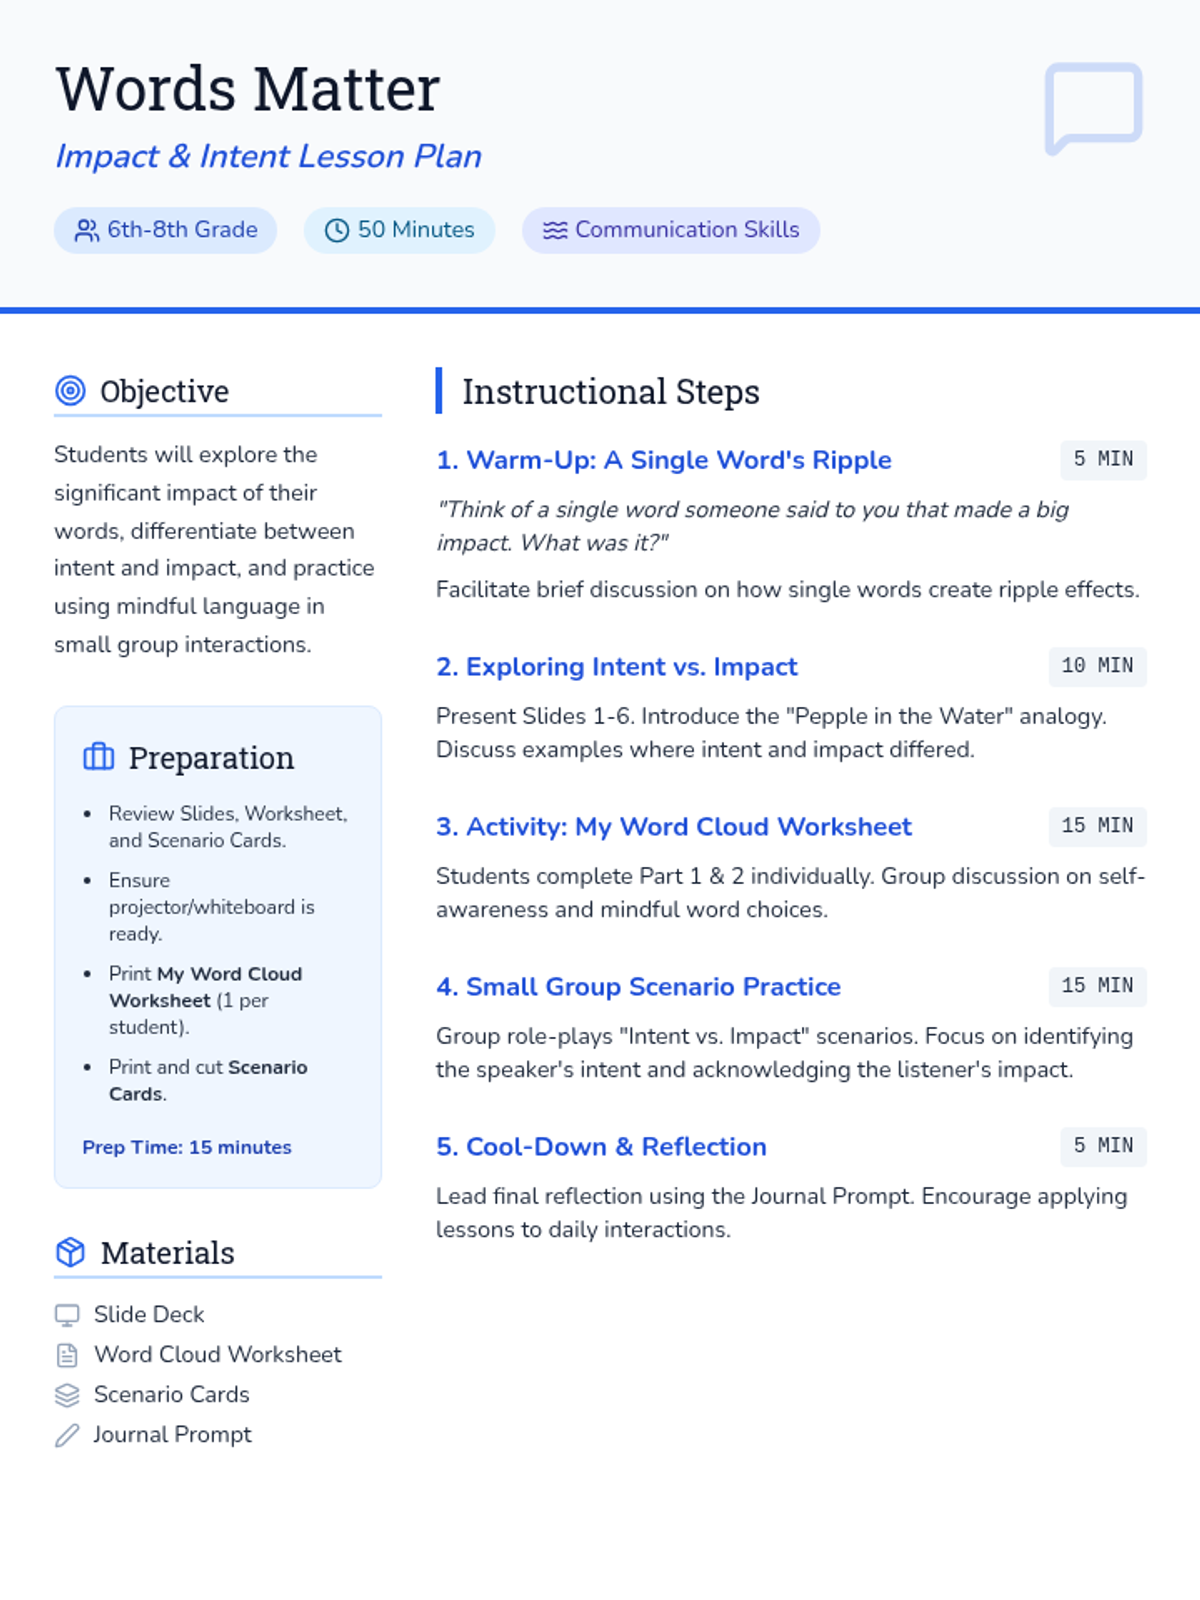Click the stacked layers icon by Scenario Cards
Screen dimensions: 1200x1600
(x=67, y=1395)
